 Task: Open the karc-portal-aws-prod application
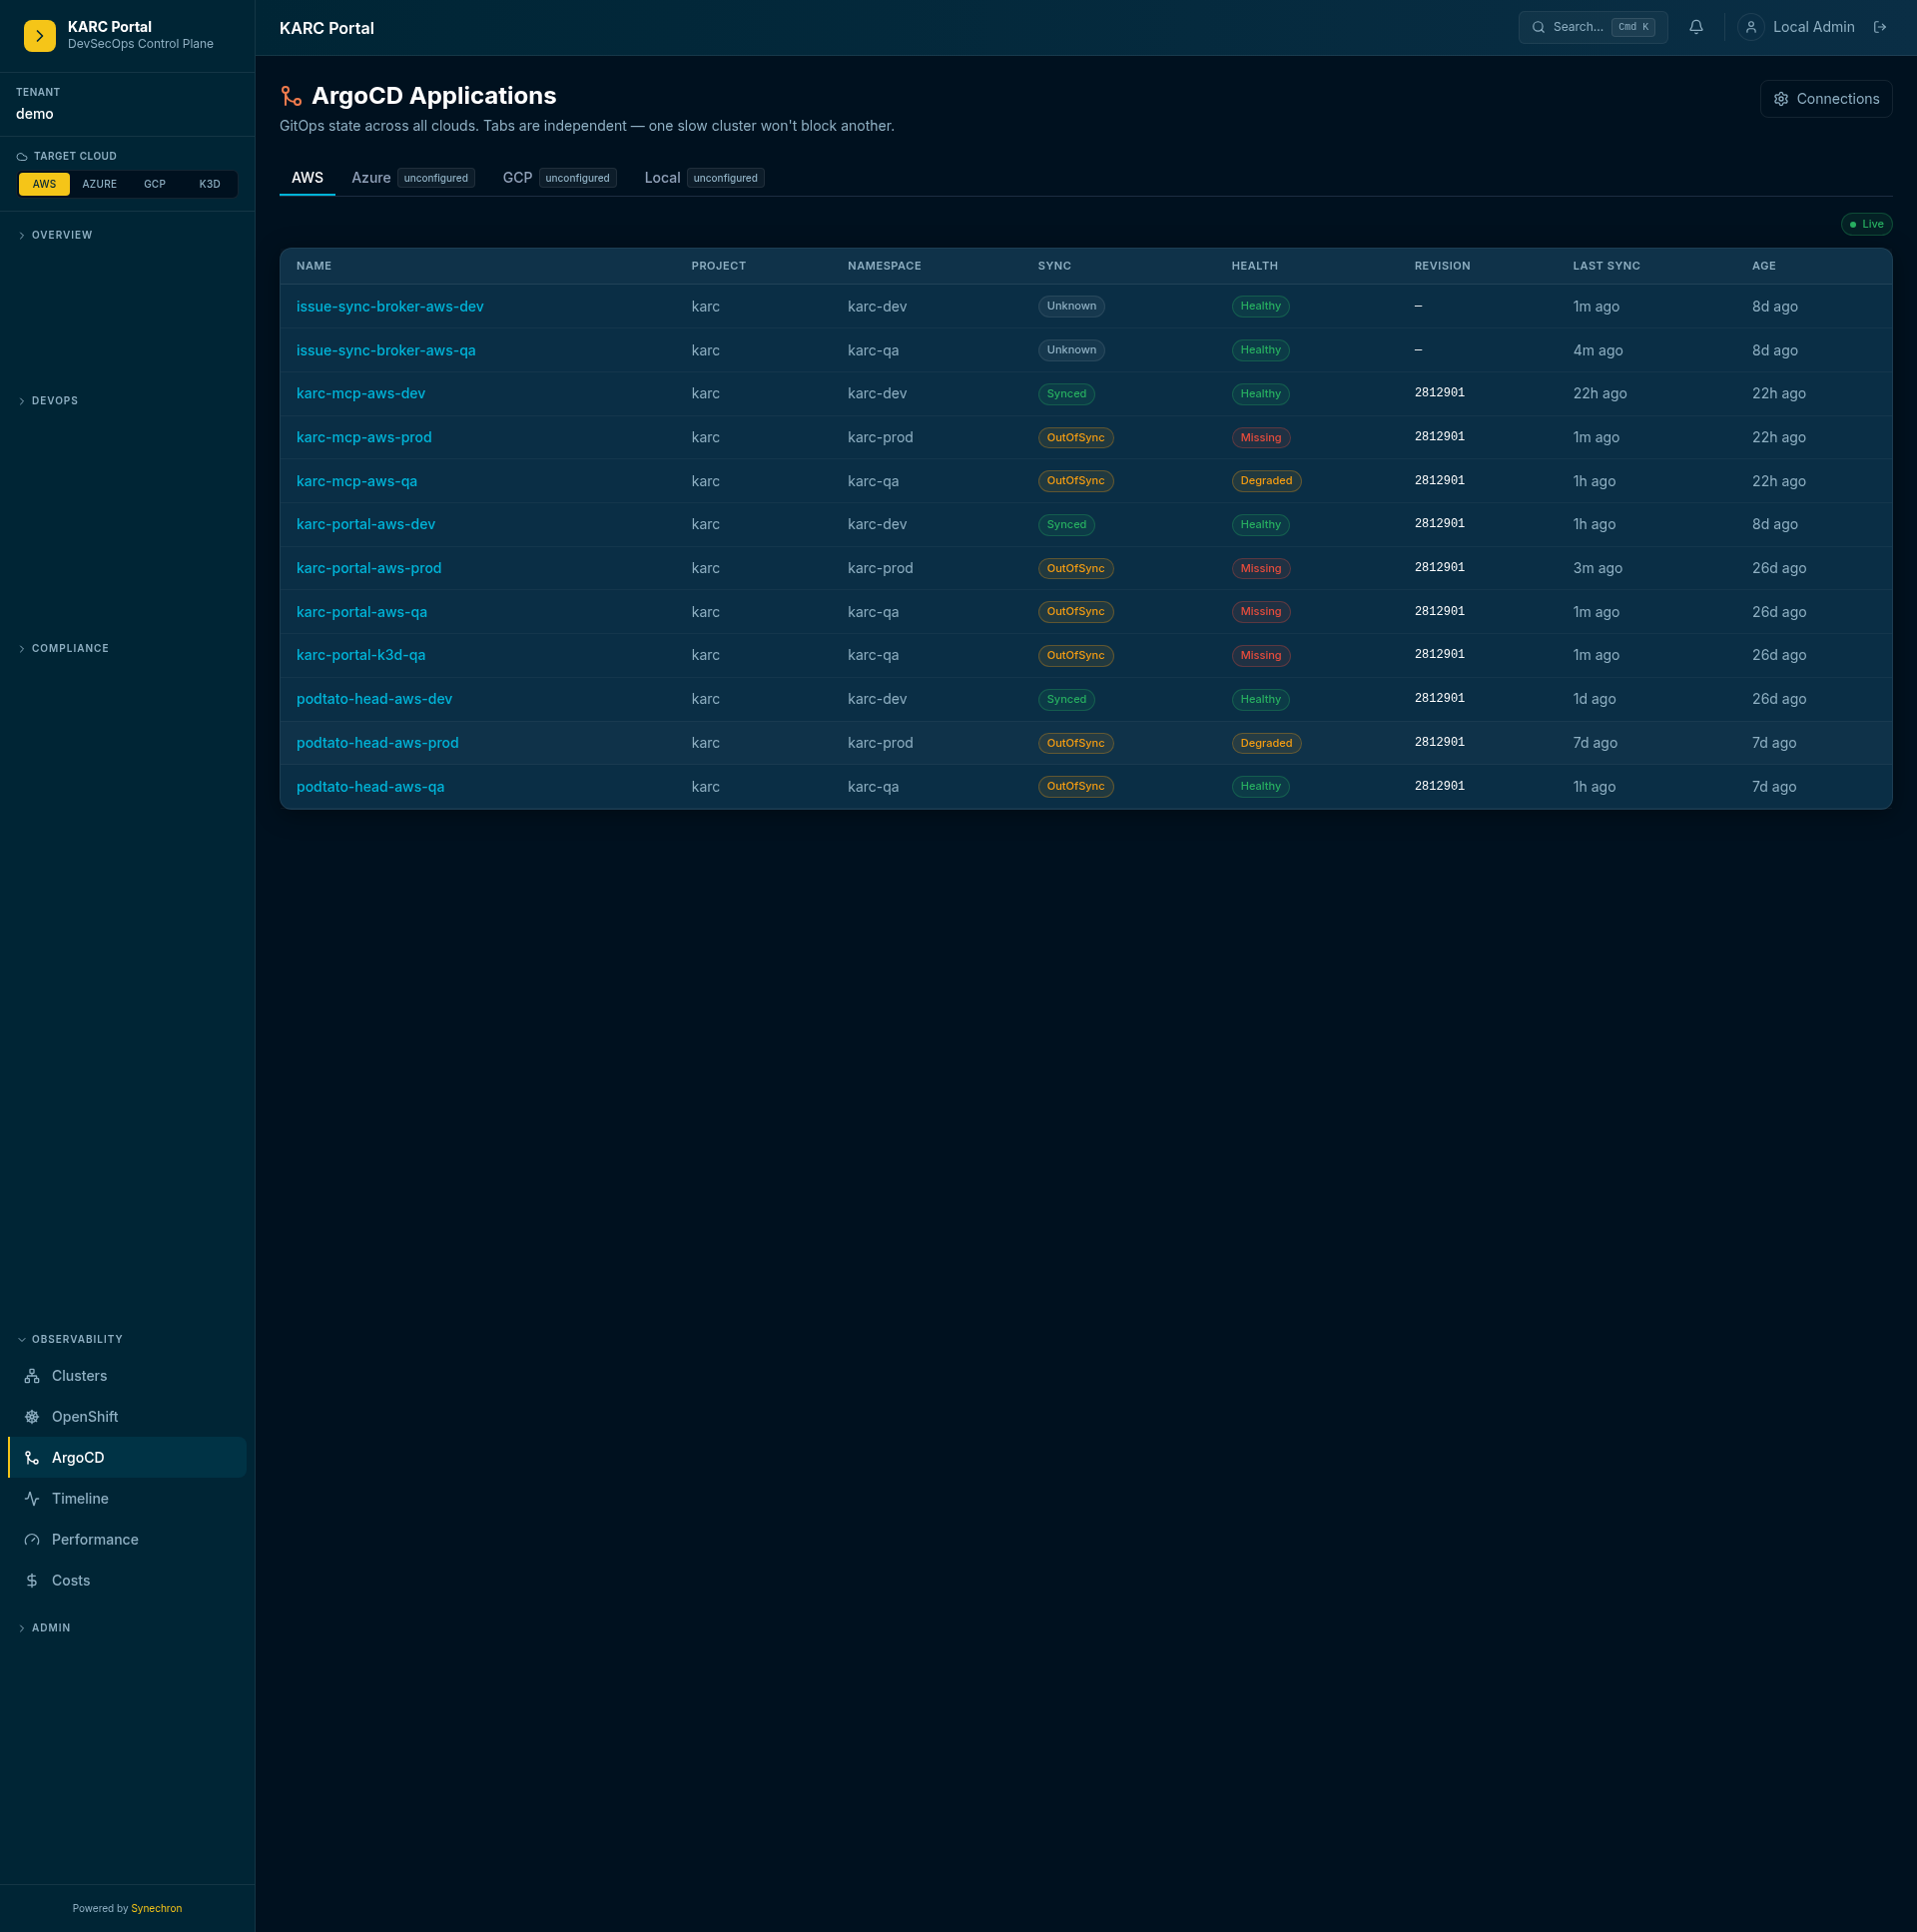click(x=369, y=568)
